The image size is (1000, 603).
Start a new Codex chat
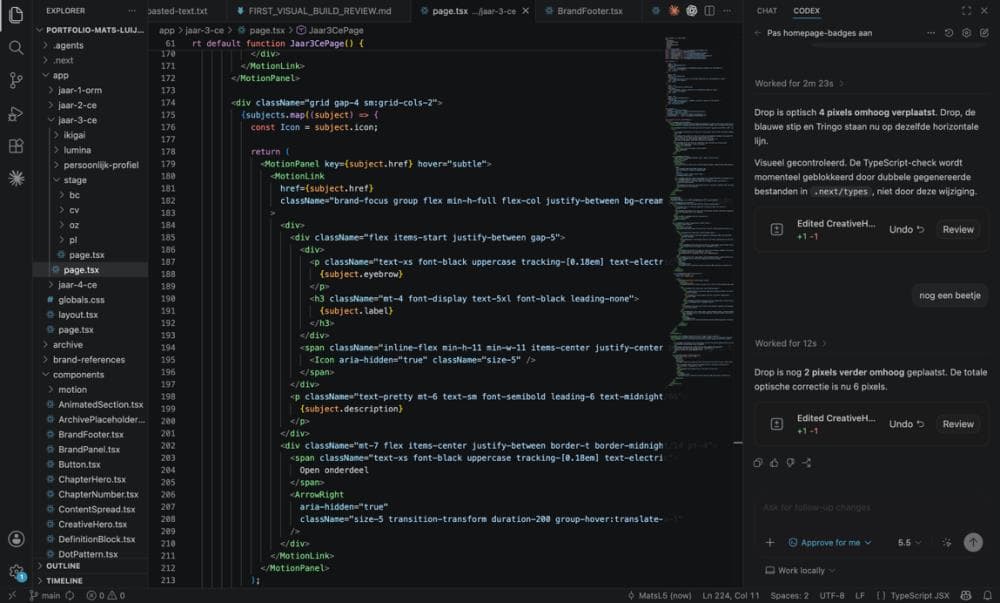pos(985,33)
